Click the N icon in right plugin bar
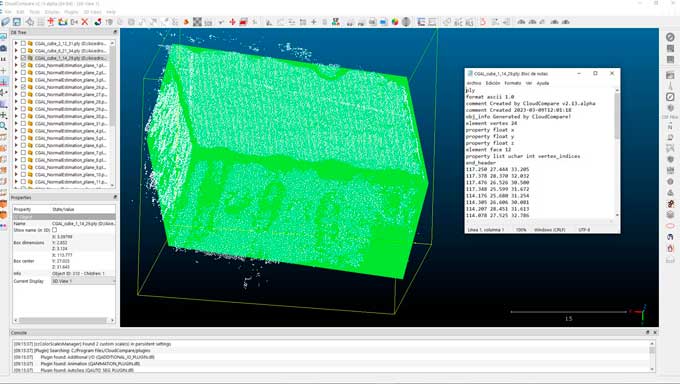680x384 pixels. tap(670, 127)
